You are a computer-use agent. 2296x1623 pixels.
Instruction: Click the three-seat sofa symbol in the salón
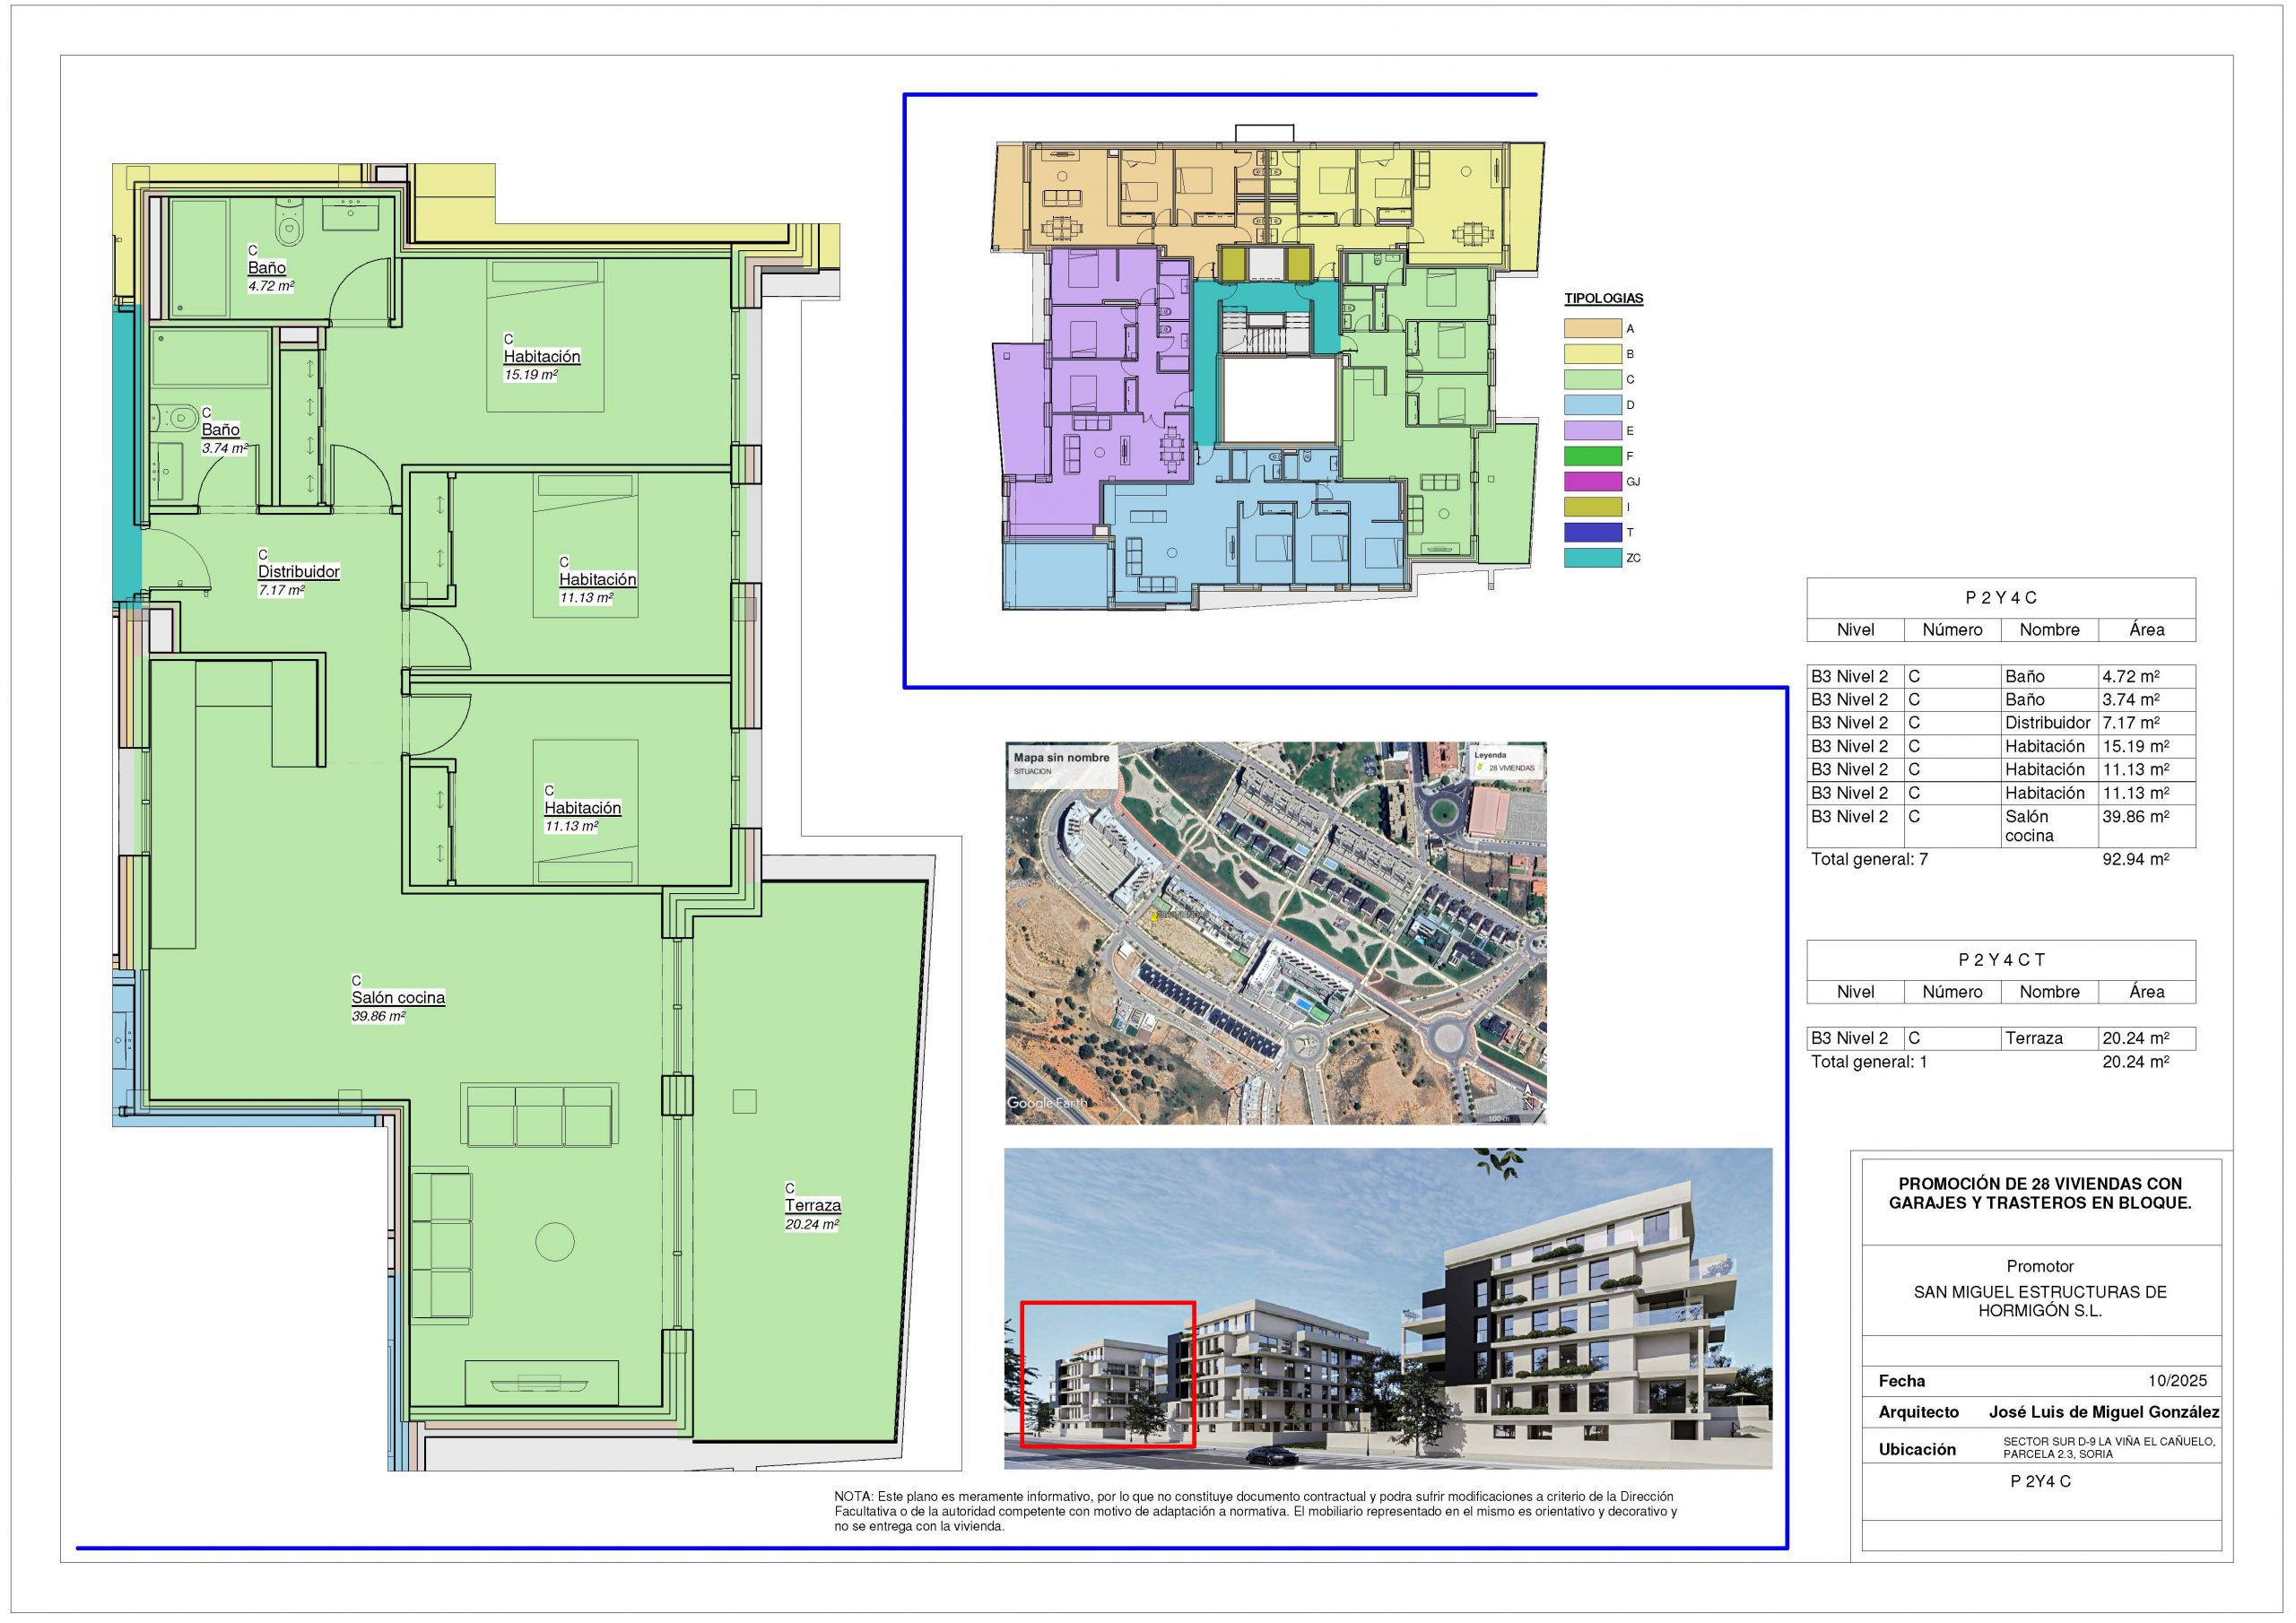(540, 1115)
